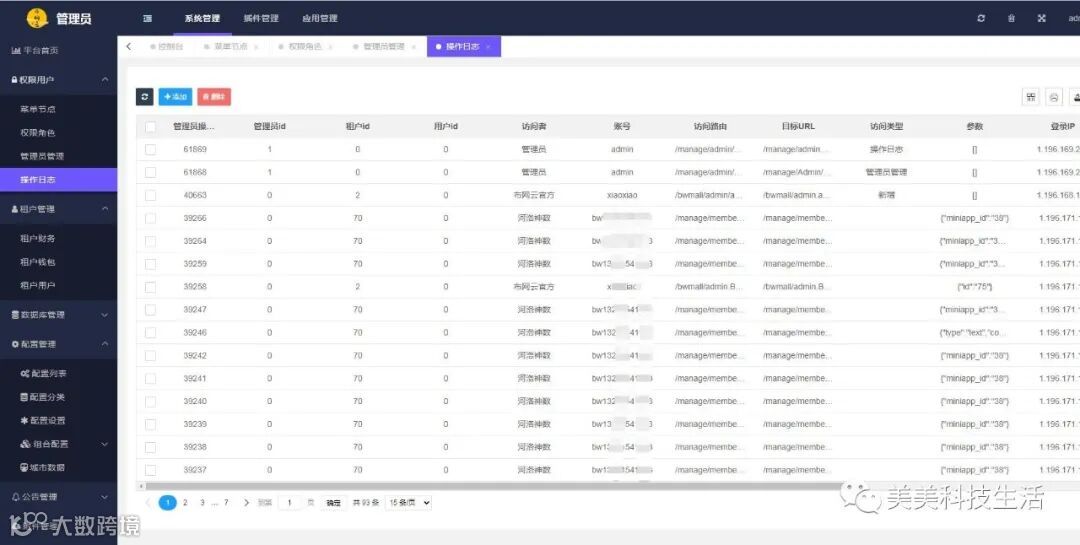The width and height of the screenshot is (1080, 545).
Task: Open 配置设置 in sidebar
Action: (x=43, y=420)
